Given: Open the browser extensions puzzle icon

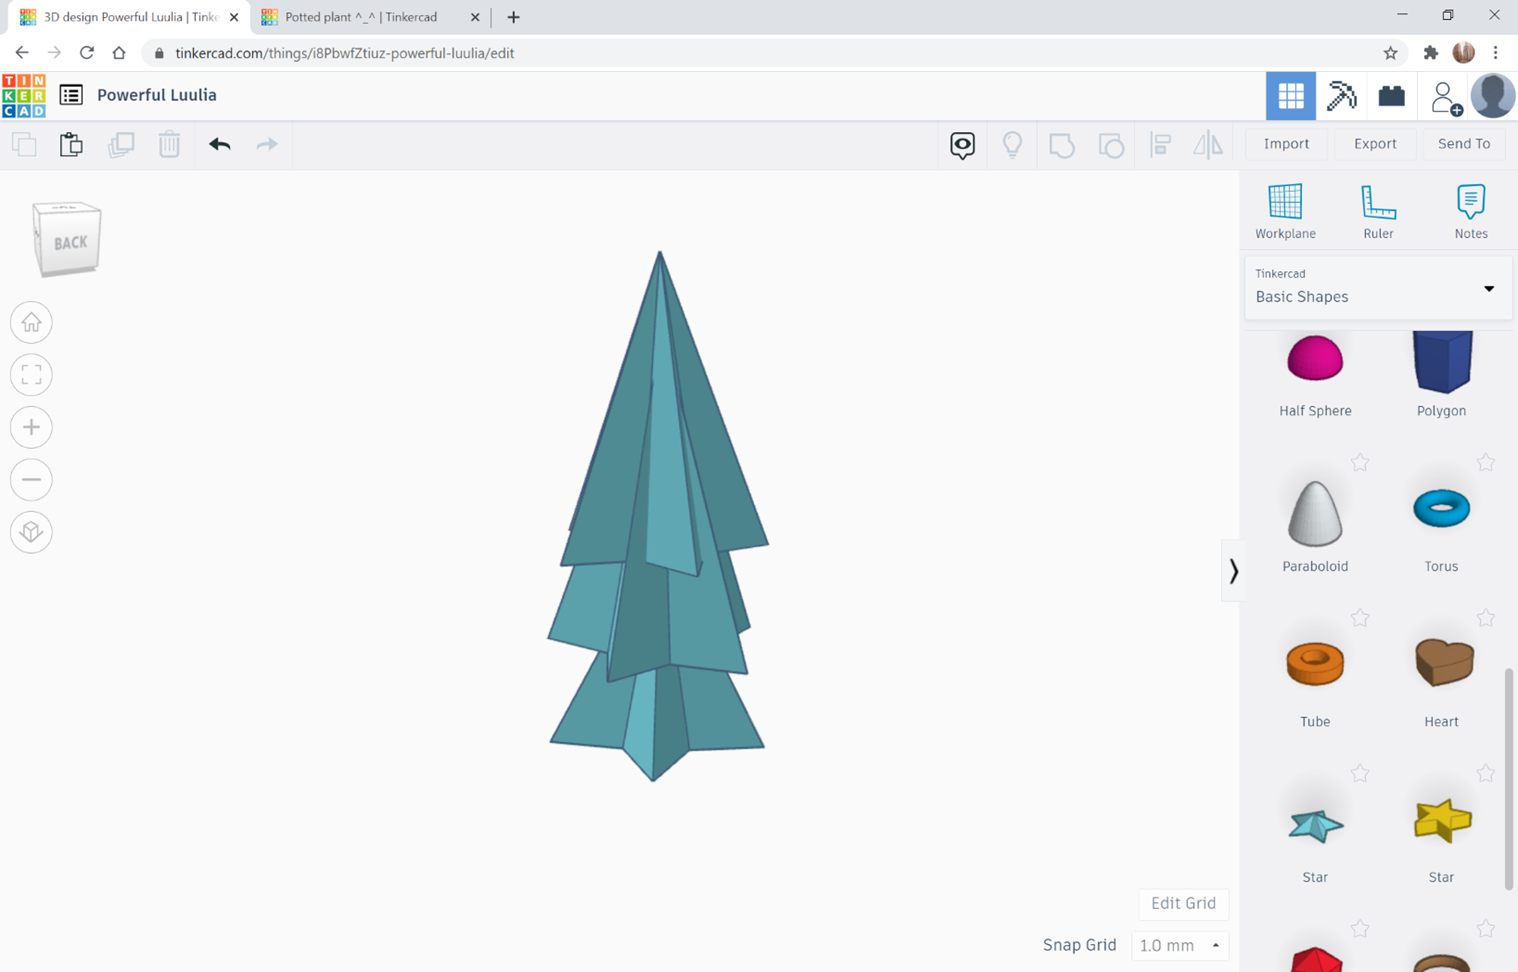Looking at the screenshot, I should 1430,53.
